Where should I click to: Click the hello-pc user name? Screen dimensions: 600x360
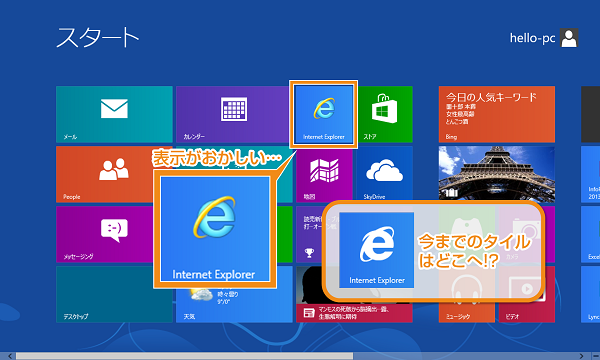532,38
